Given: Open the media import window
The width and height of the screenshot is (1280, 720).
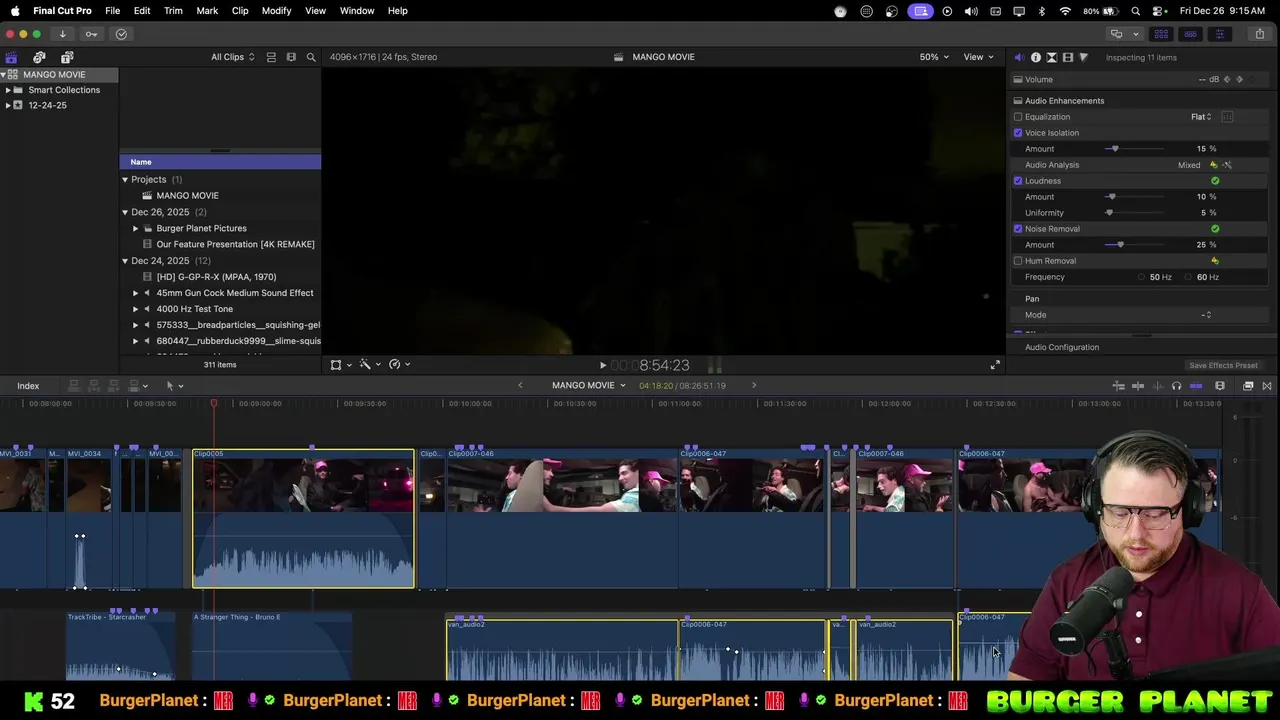Looking at the screenshot, I should [62, 34].
